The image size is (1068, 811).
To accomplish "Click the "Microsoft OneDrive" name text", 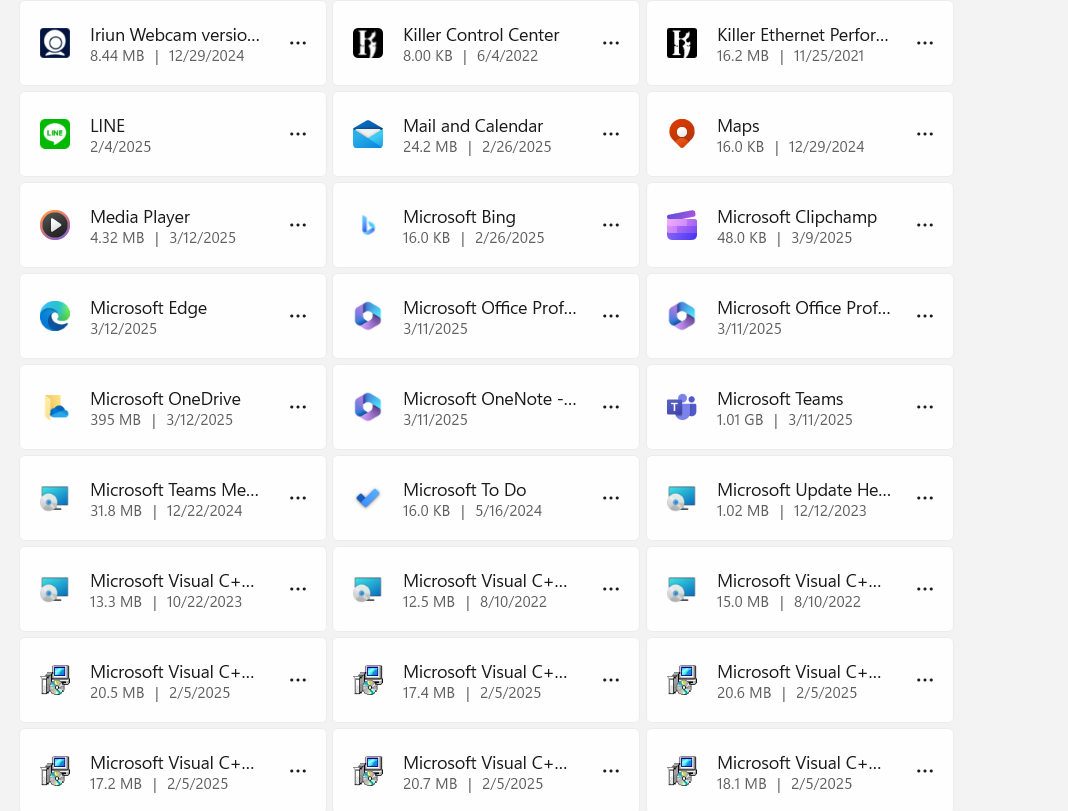I will (x=166, y=399).
